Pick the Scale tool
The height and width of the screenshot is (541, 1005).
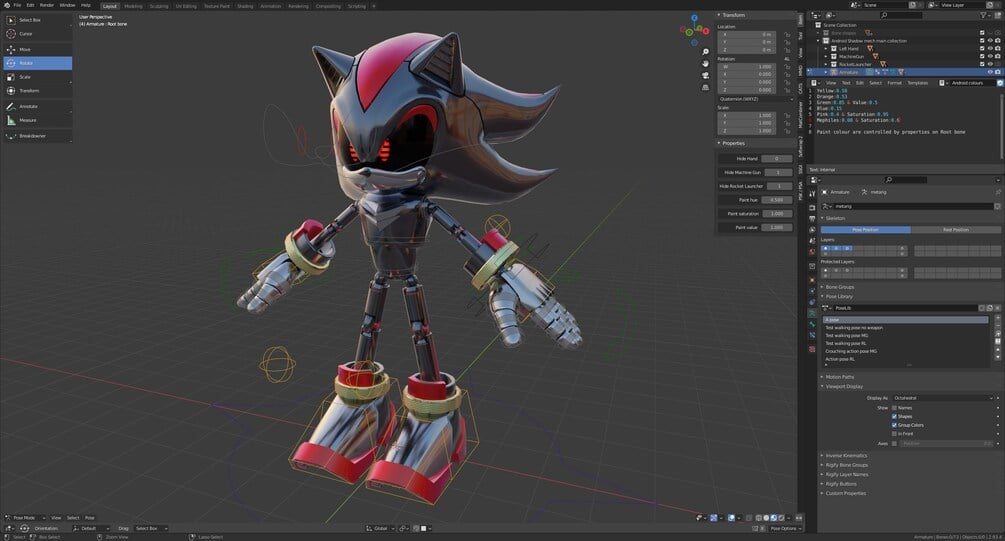click(x=37, y=77)
